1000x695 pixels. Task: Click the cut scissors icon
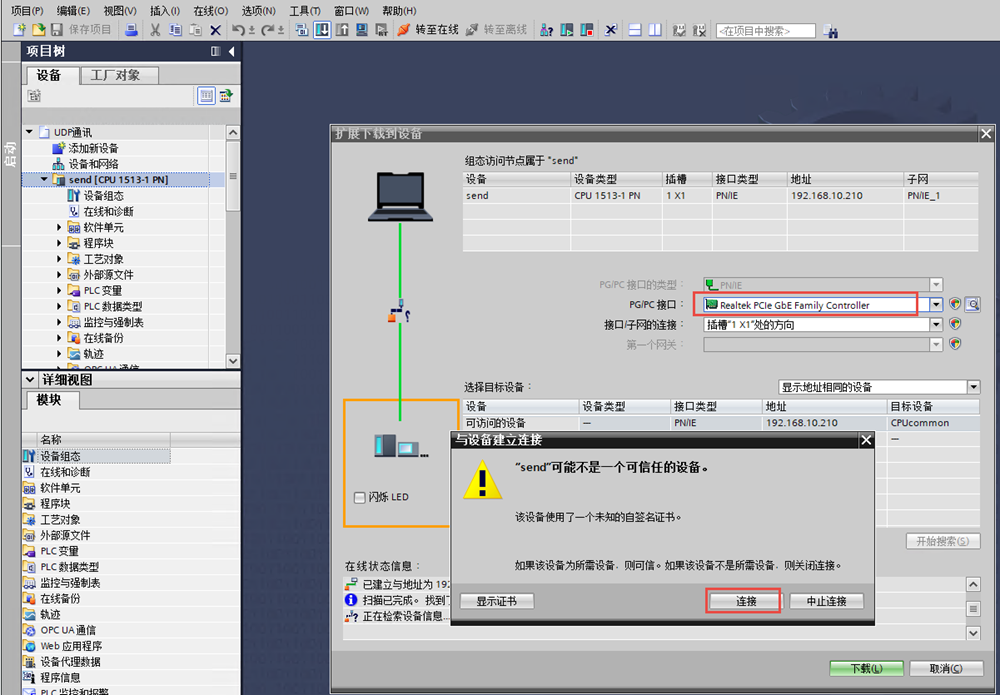[x=155, y=30]
